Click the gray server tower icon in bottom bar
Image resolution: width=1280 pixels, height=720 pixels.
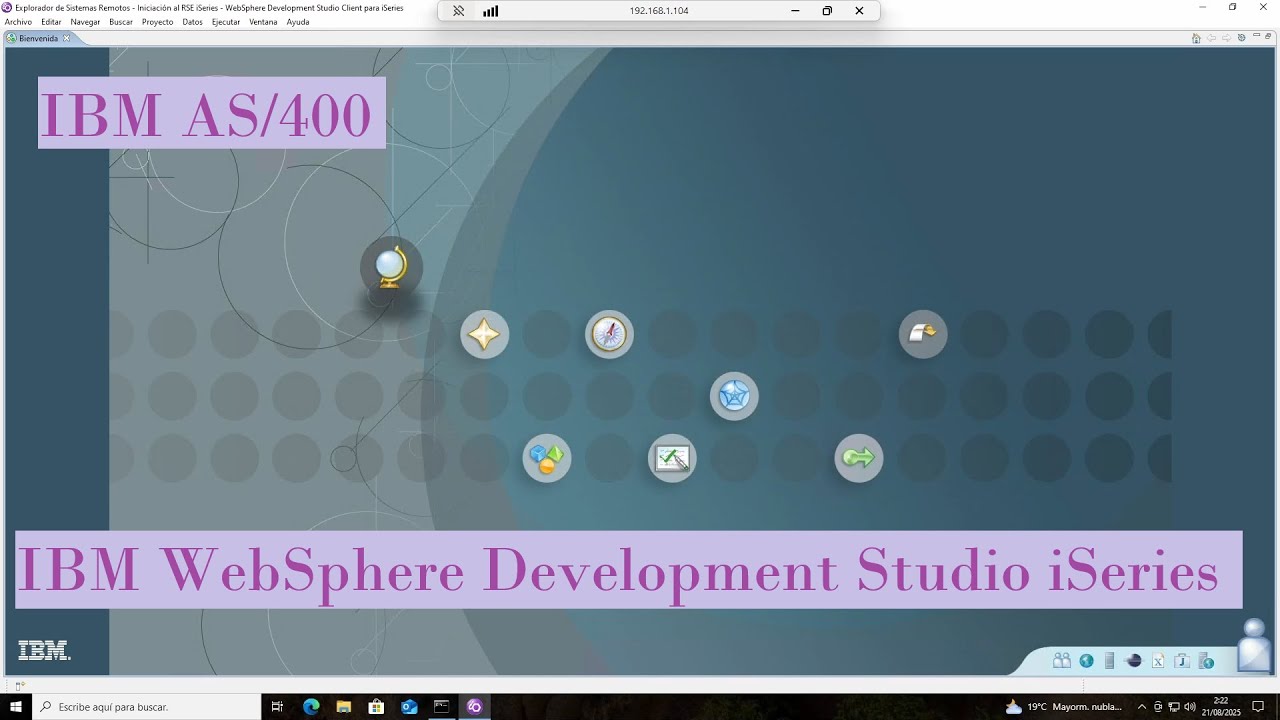(1110, 661)
